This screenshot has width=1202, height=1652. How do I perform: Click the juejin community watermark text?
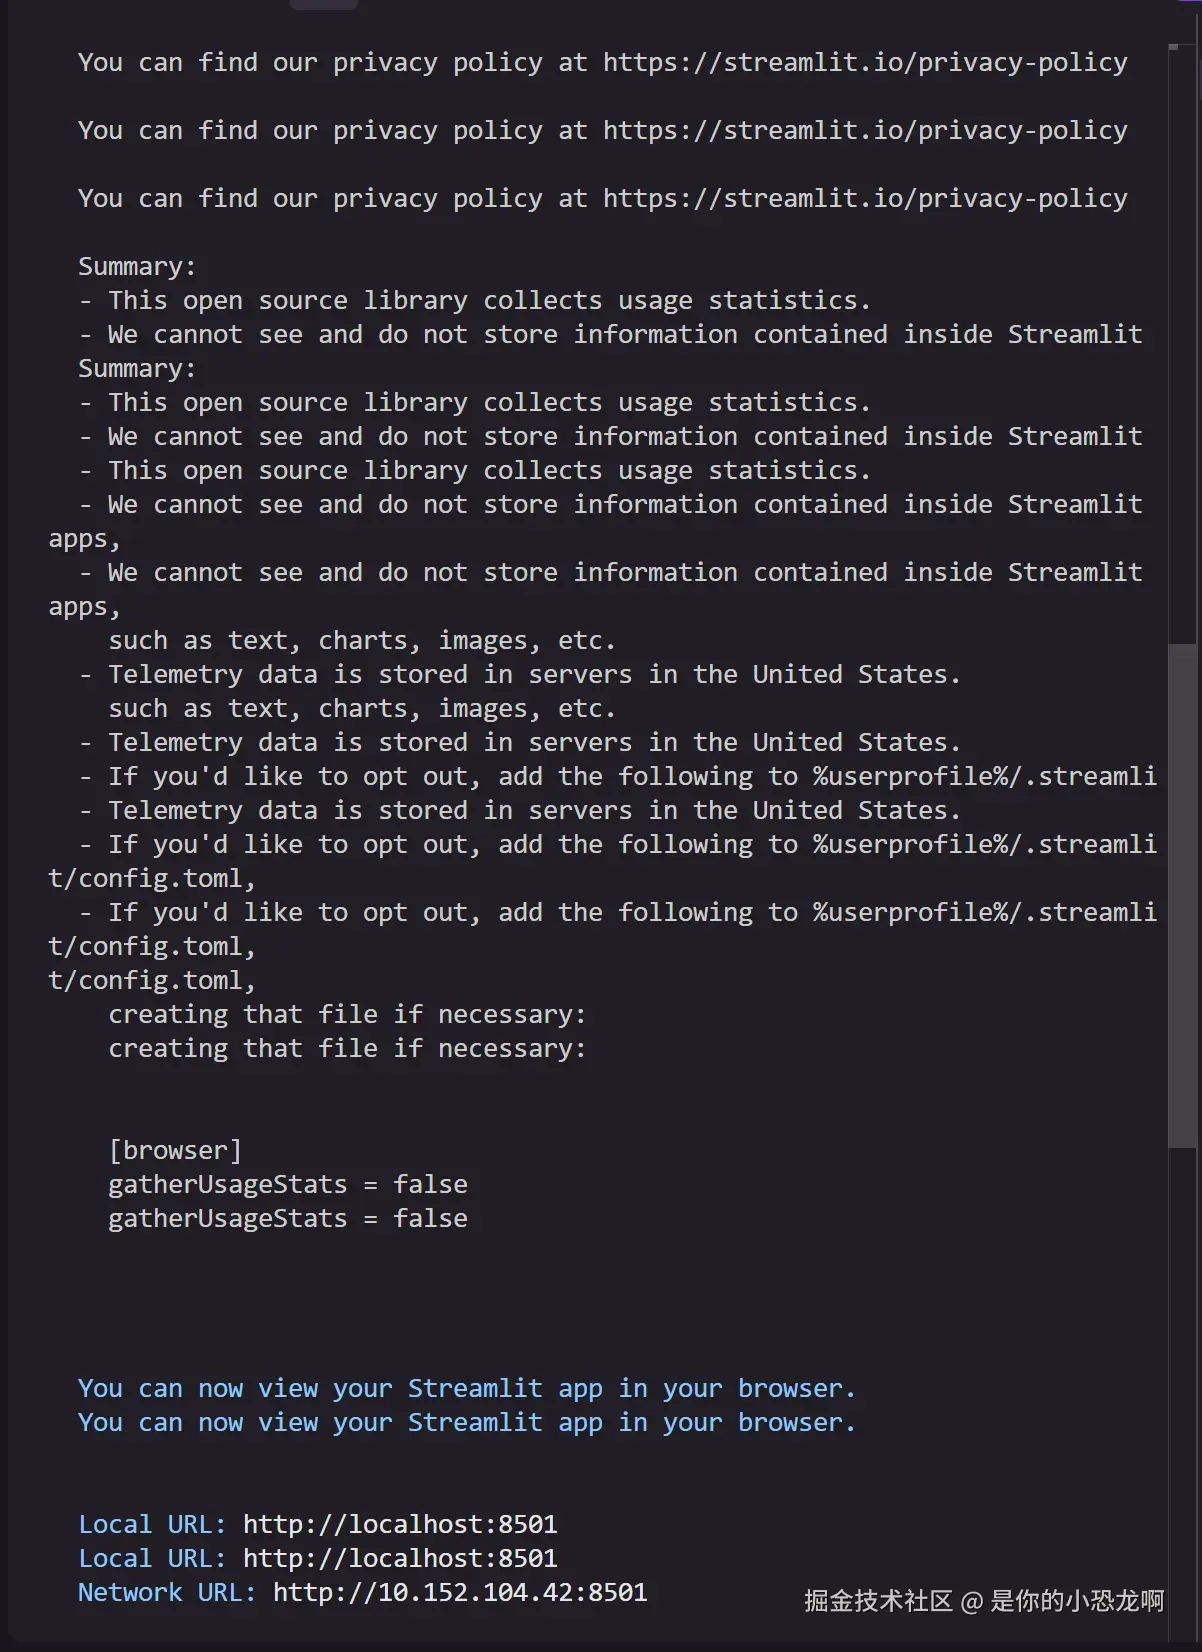(984, 1601)
